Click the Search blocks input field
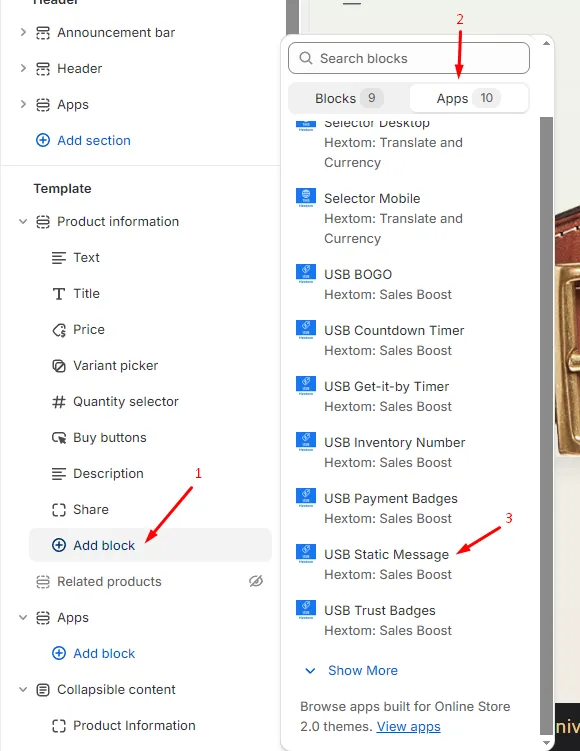Screen dimensions: 580x751 click(x=409, y=58)
